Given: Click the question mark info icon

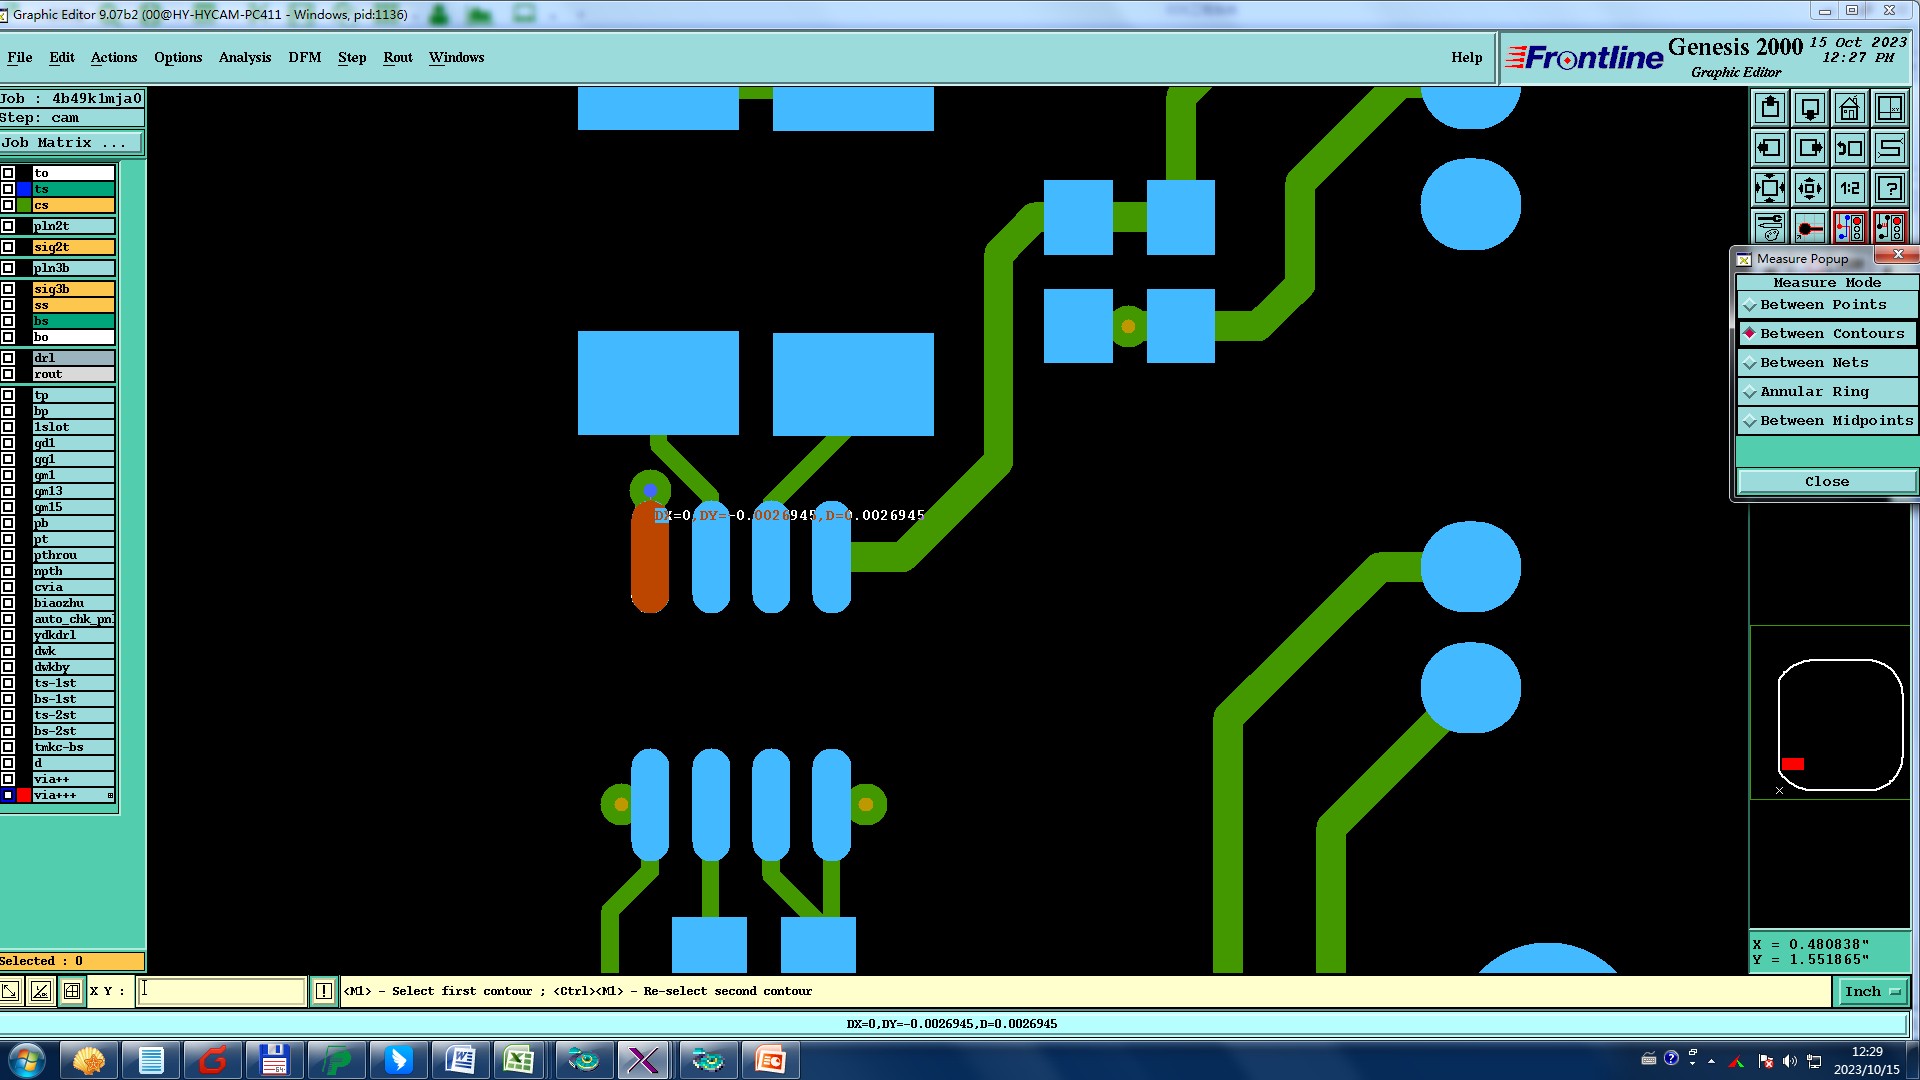Looking at the screenshot, I should pos(1889,188).
